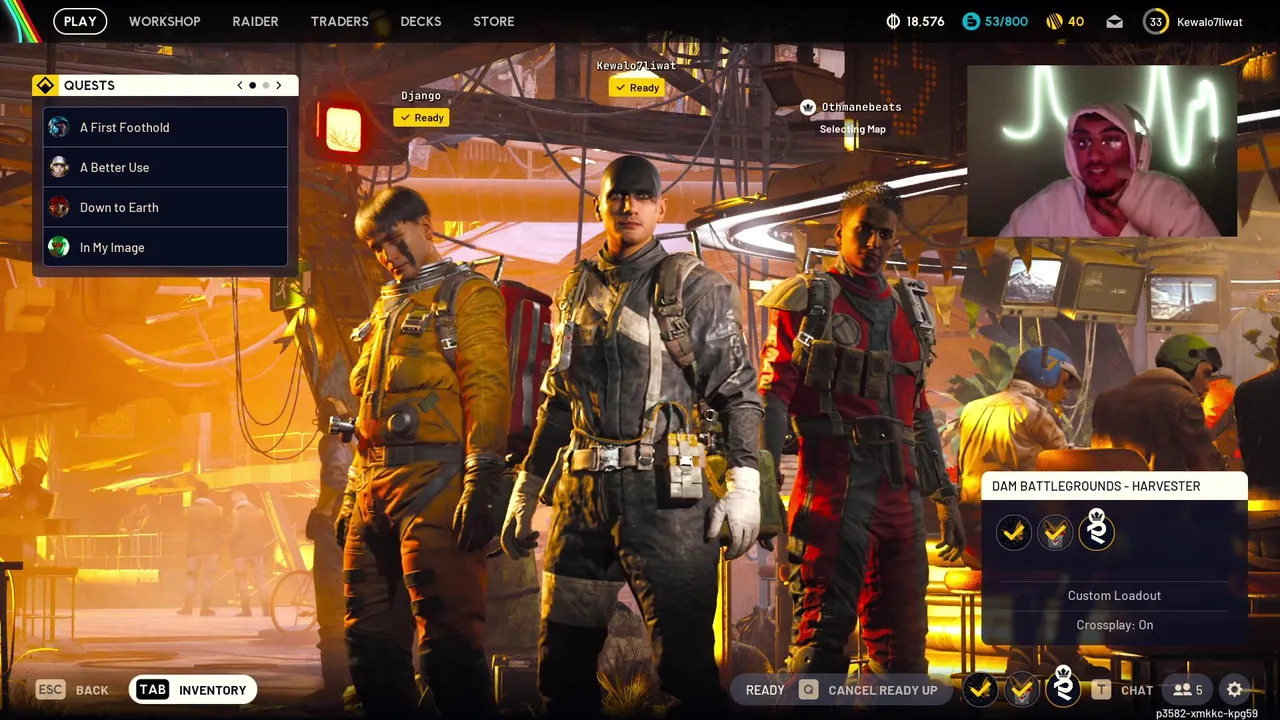
Task: Open the mail inbox icon
Action: [1114, 21]
